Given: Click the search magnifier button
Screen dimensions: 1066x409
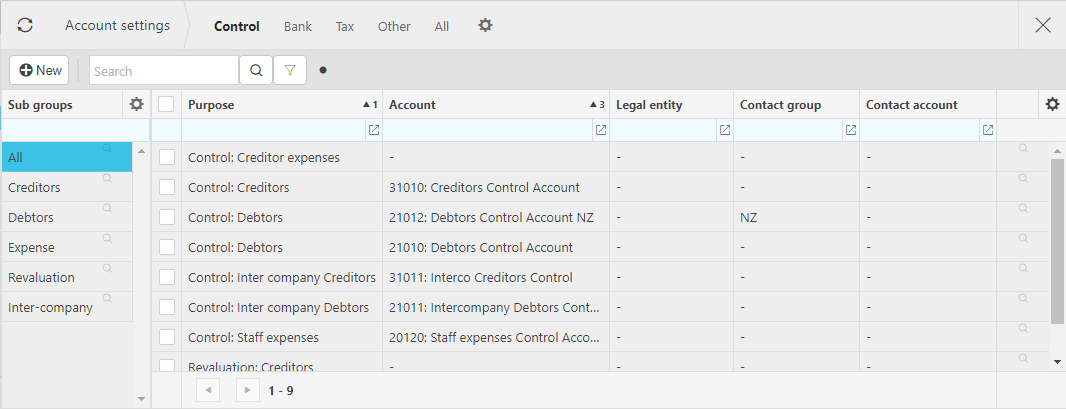Looking at the screenshot, I should point(256,70).
